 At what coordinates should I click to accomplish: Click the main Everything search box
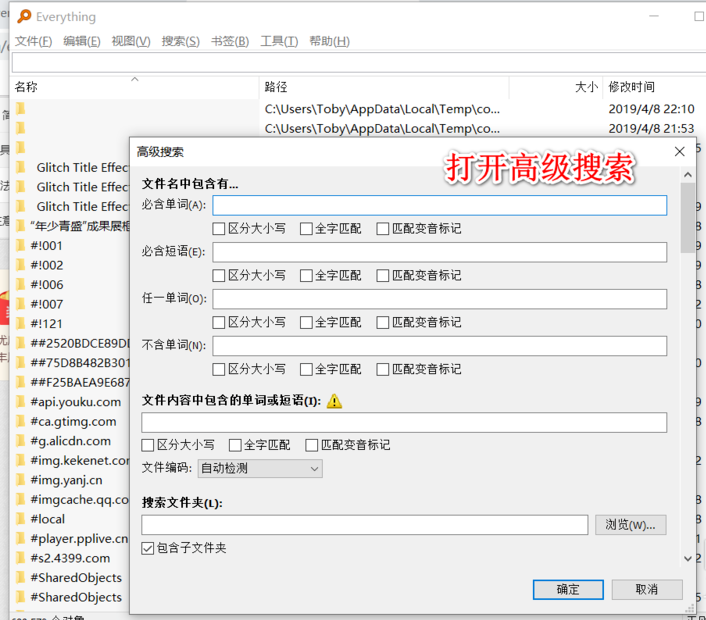tap(359, 62)
